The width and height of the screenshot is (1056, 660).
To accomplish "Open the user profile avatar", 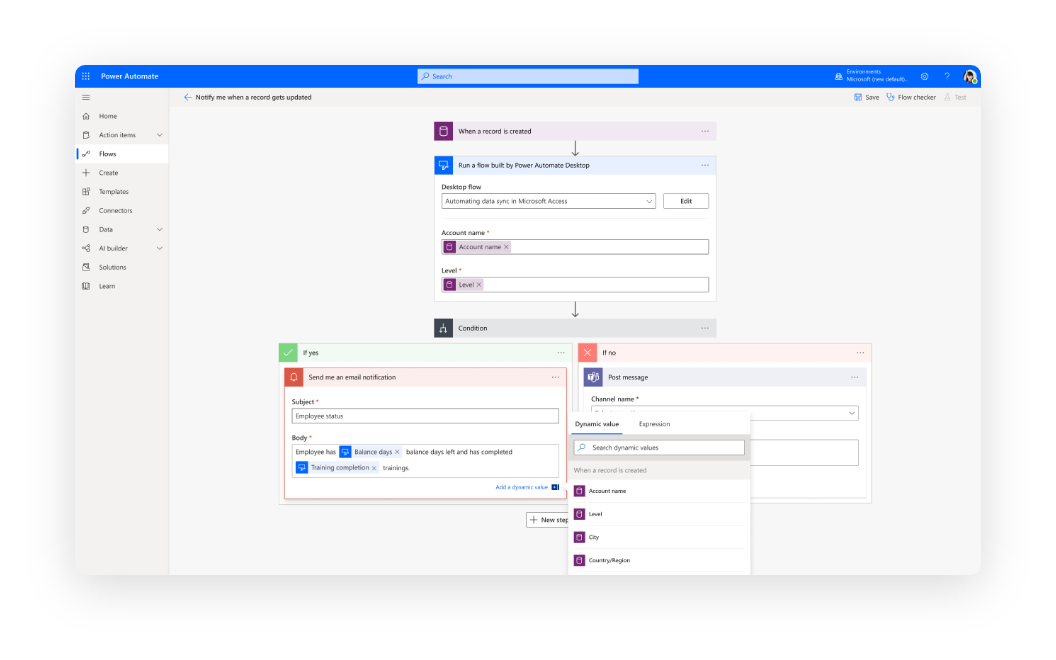I will [970, 76].
